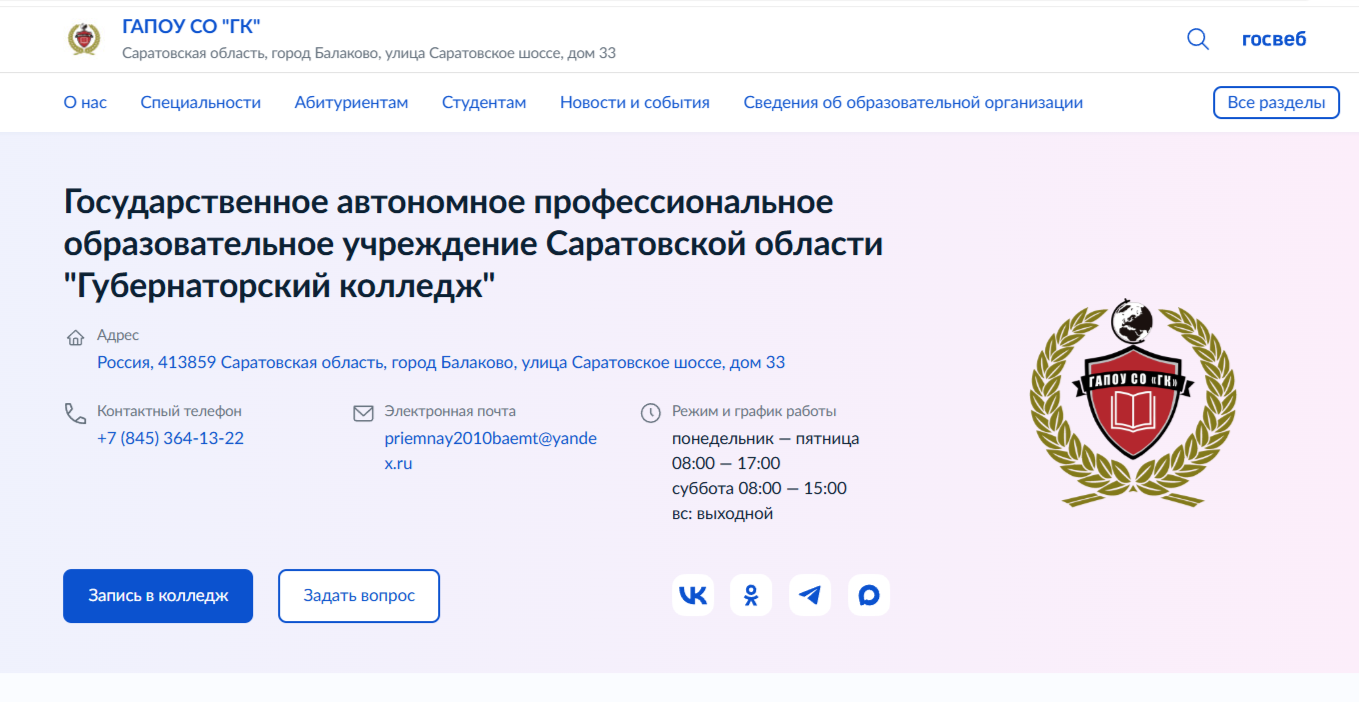Click the госвеб logo
The image size is (1359, 702).
coord(1273,39)
